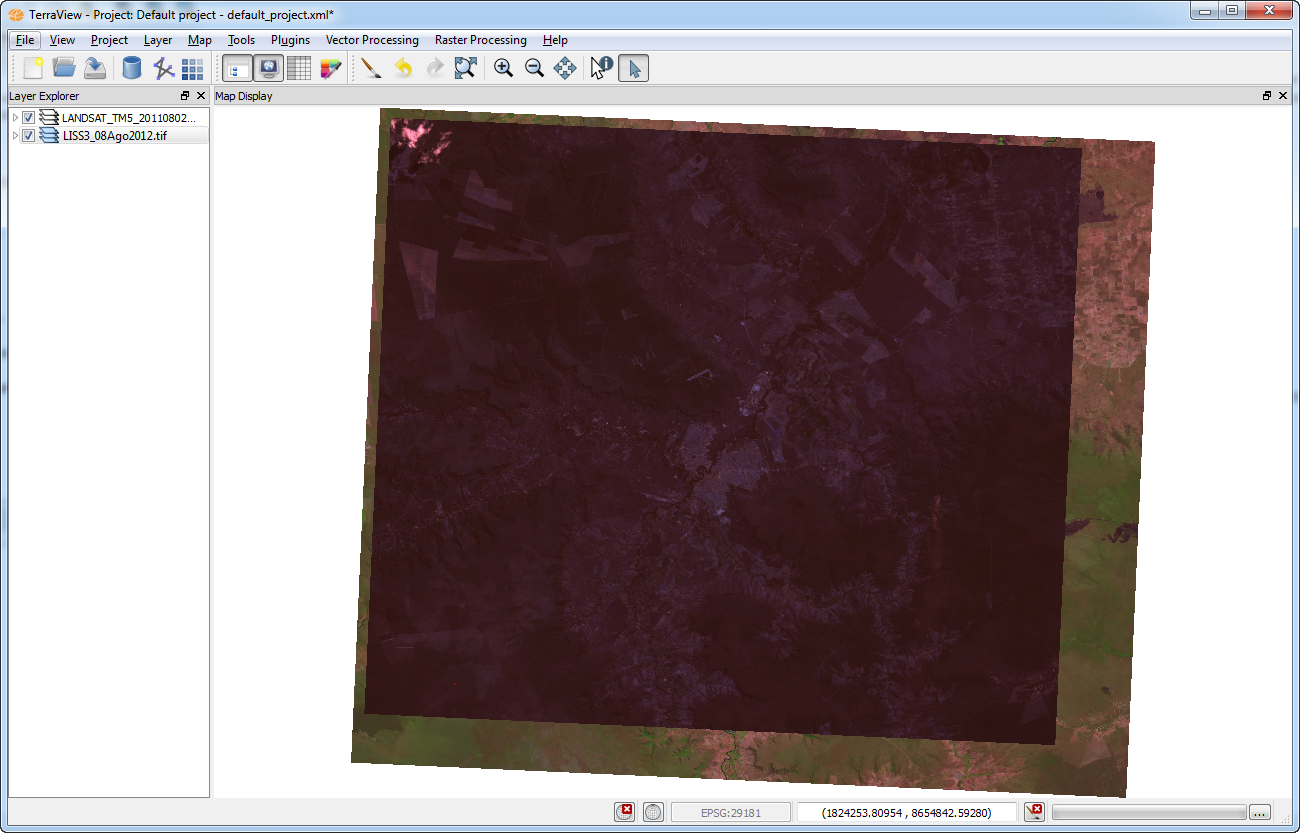Click the paintbrush draw icon

(371, 68)
